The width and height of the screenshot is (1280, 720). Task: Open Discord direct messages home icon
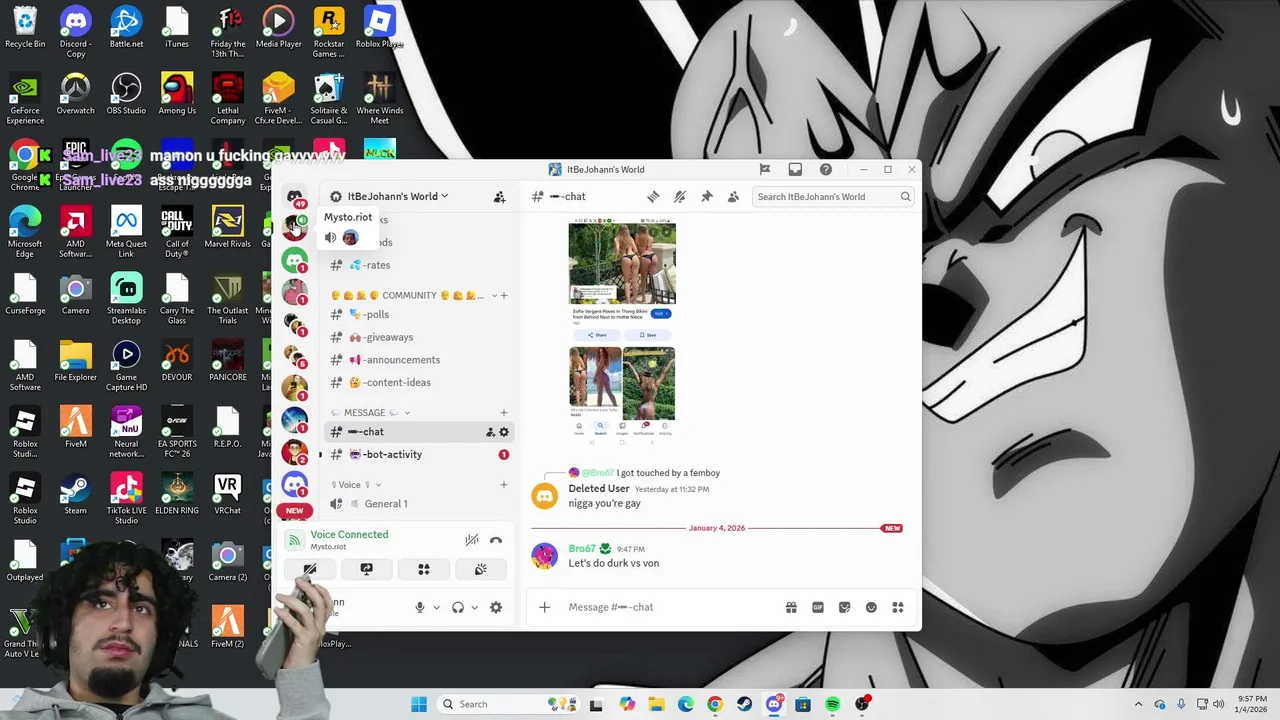pyautogui.click(x=294, y=196)
